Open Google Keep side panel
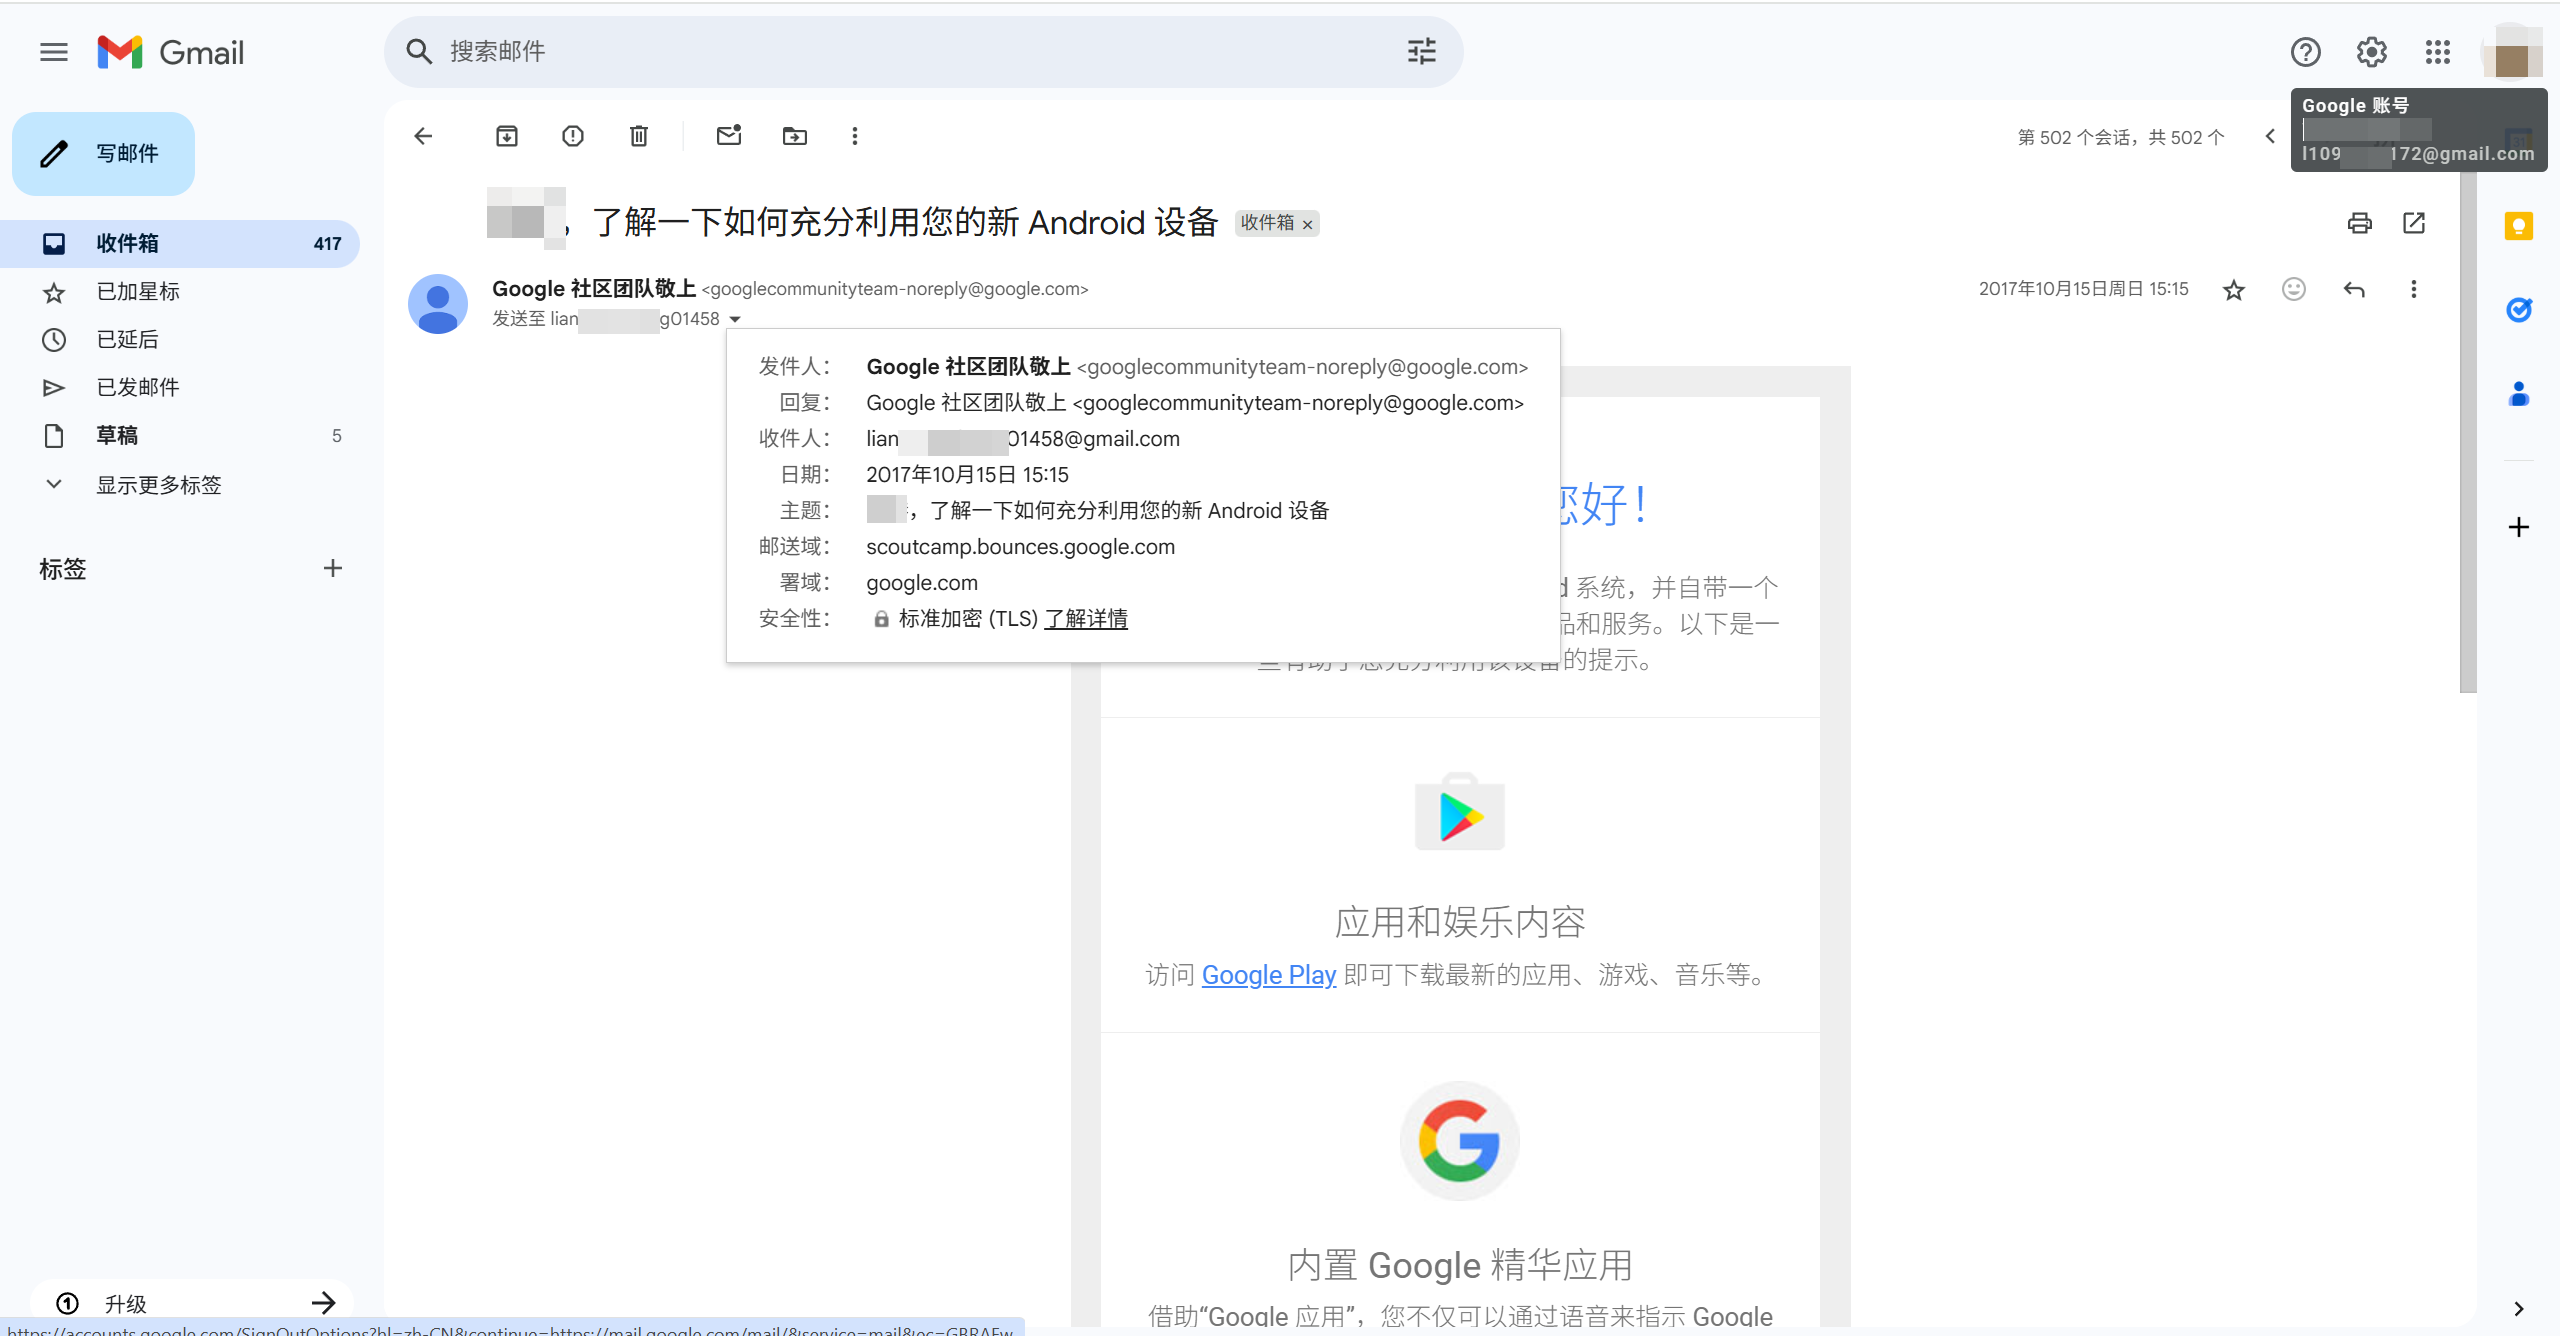Screen dimensions: 2560x1336 [x=2519, y=227]
